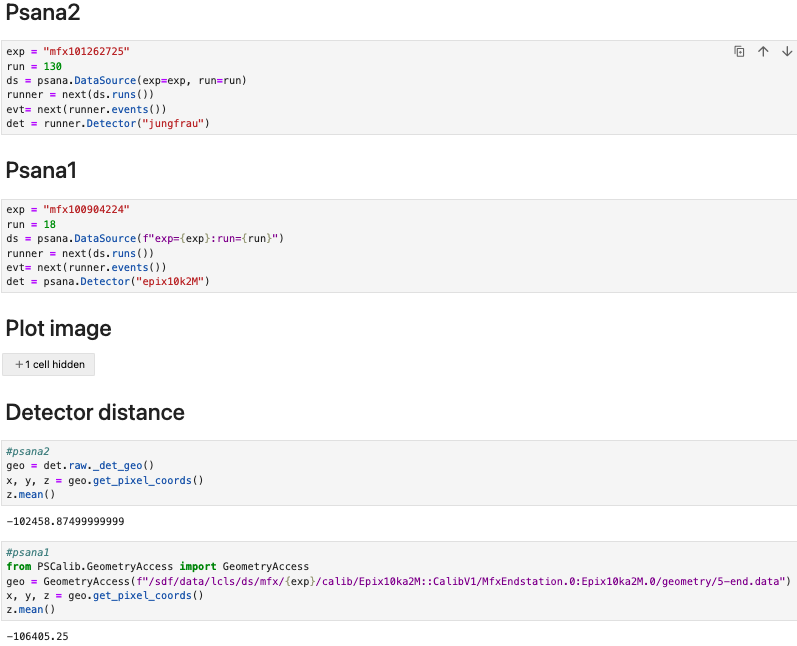Click the run = 18 line

[x=31, y=224]
